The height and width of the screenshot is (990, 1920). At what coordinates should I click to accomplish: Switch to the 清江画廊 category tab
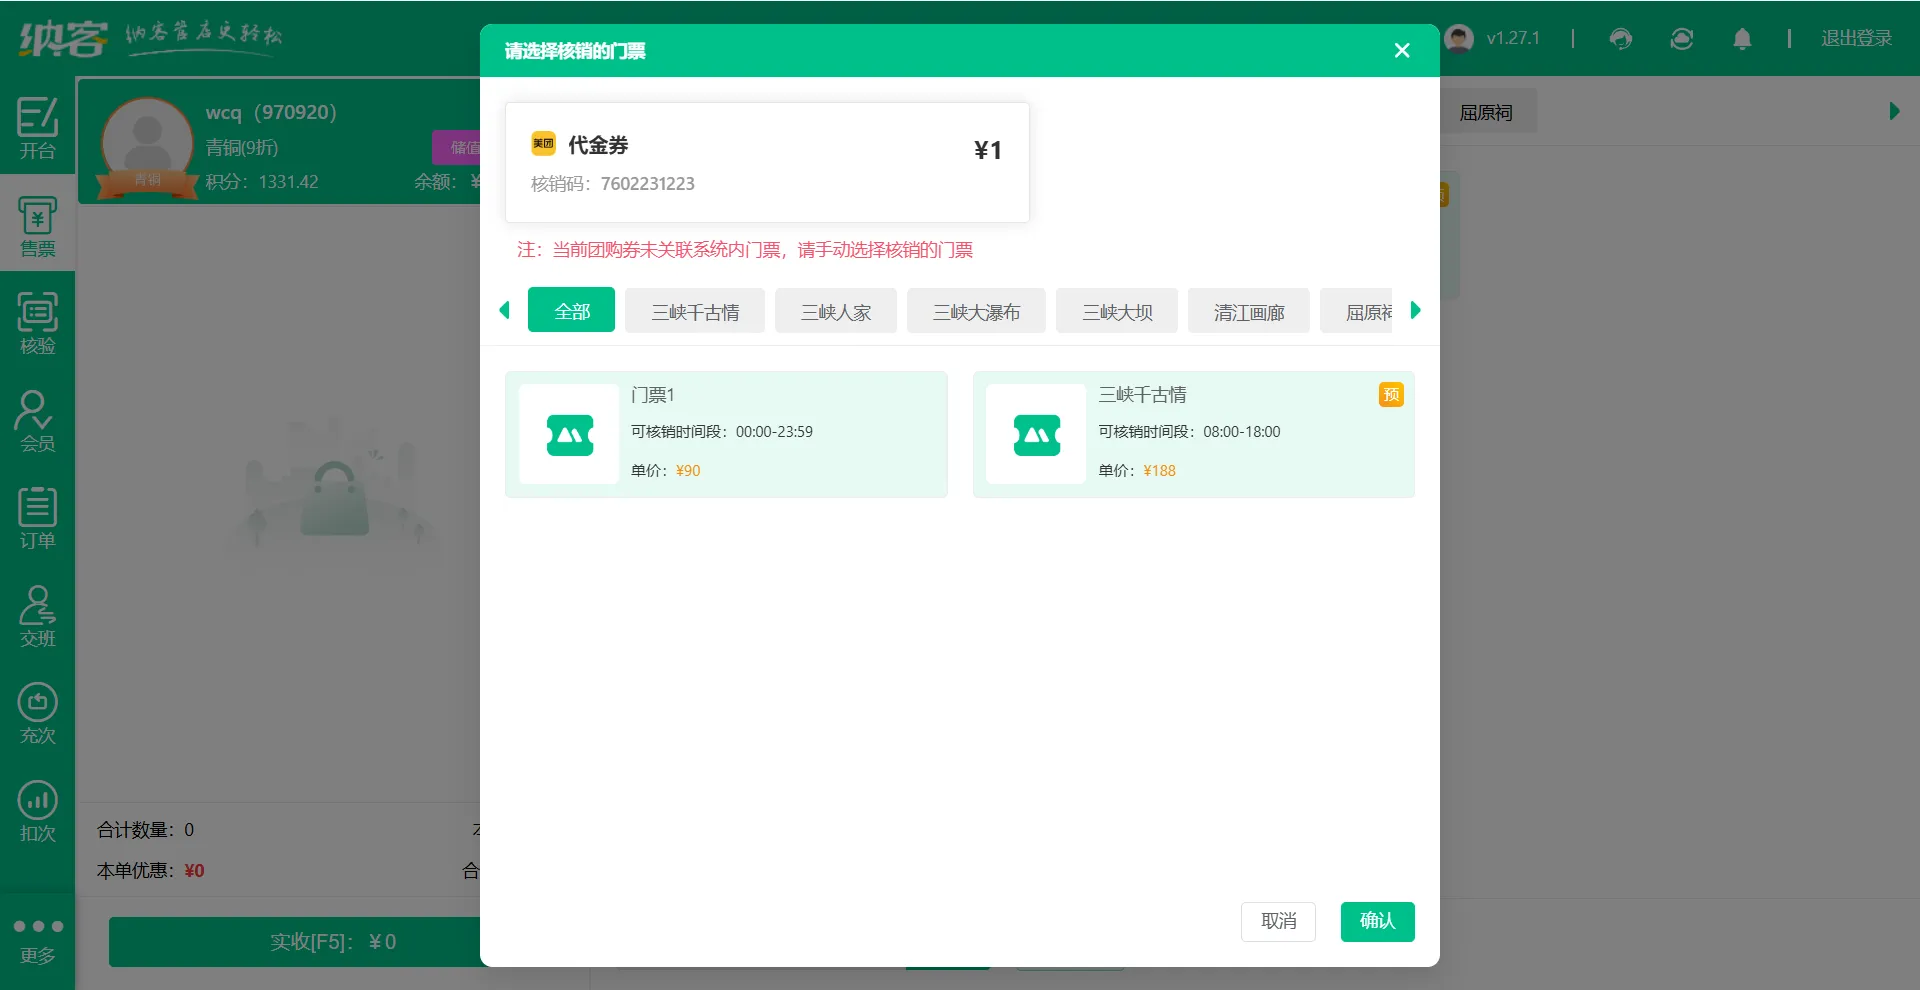tap(1248, 310)
